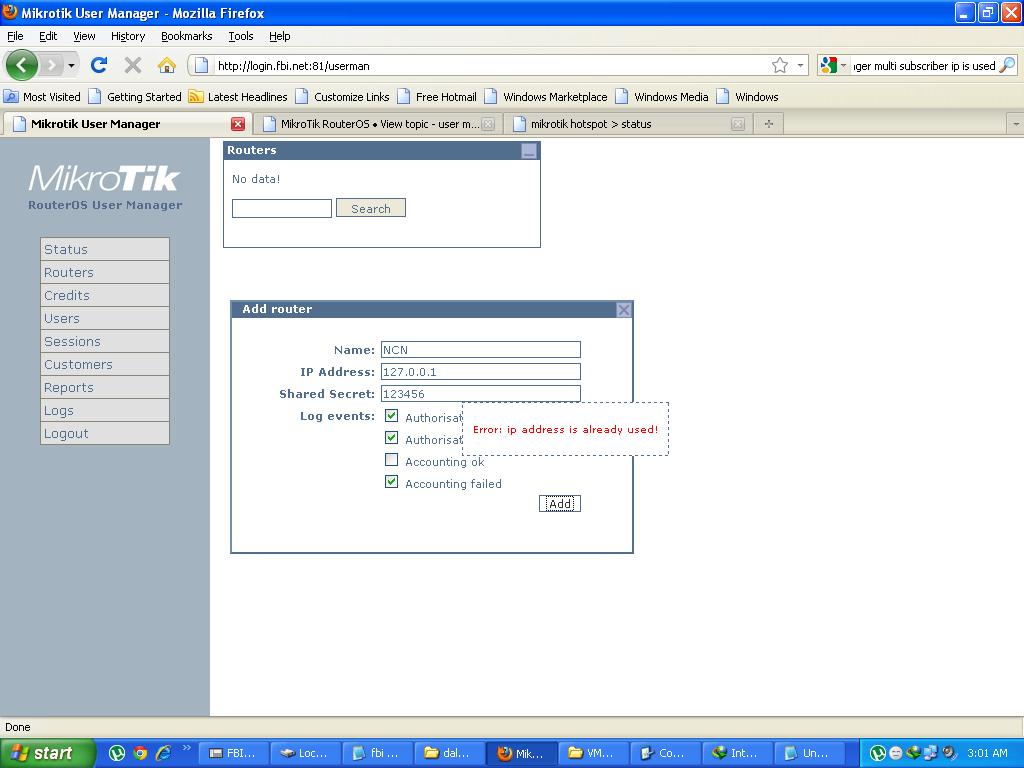Open the list all tabs dropdown

pos(1016,124)
